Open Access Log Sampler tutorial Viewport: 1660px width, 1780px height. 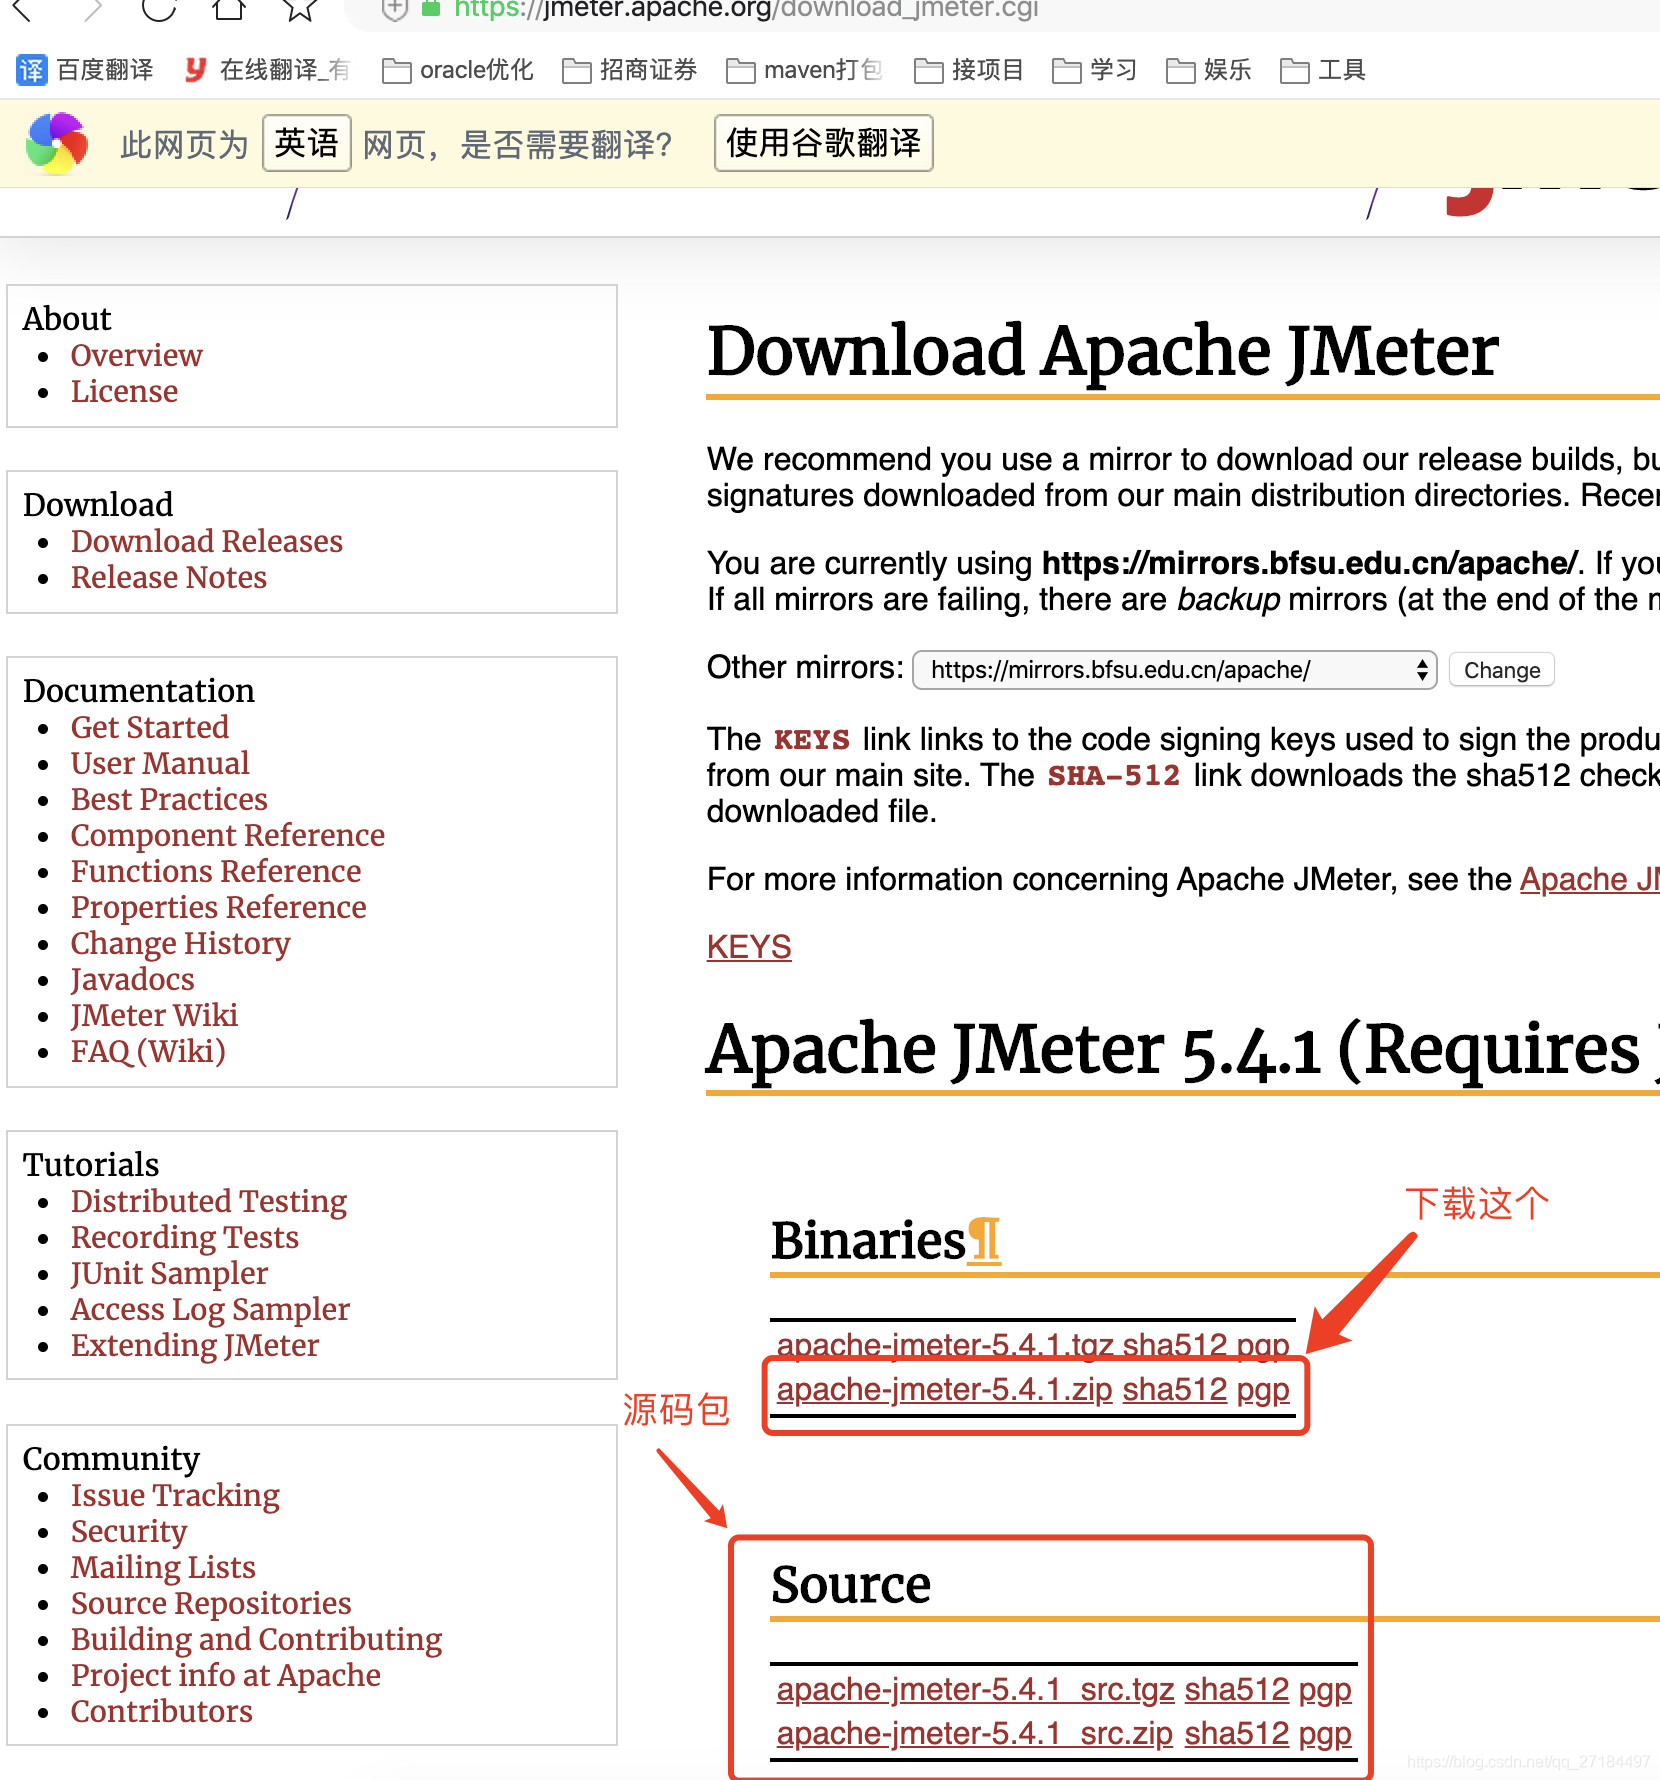click(211, 1309)
